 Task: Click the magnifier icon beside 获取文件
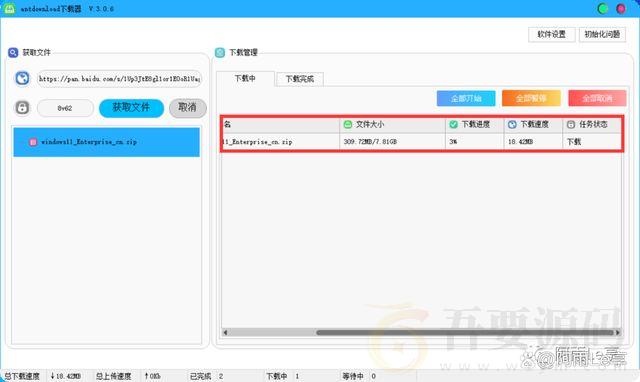click(13, 52)
